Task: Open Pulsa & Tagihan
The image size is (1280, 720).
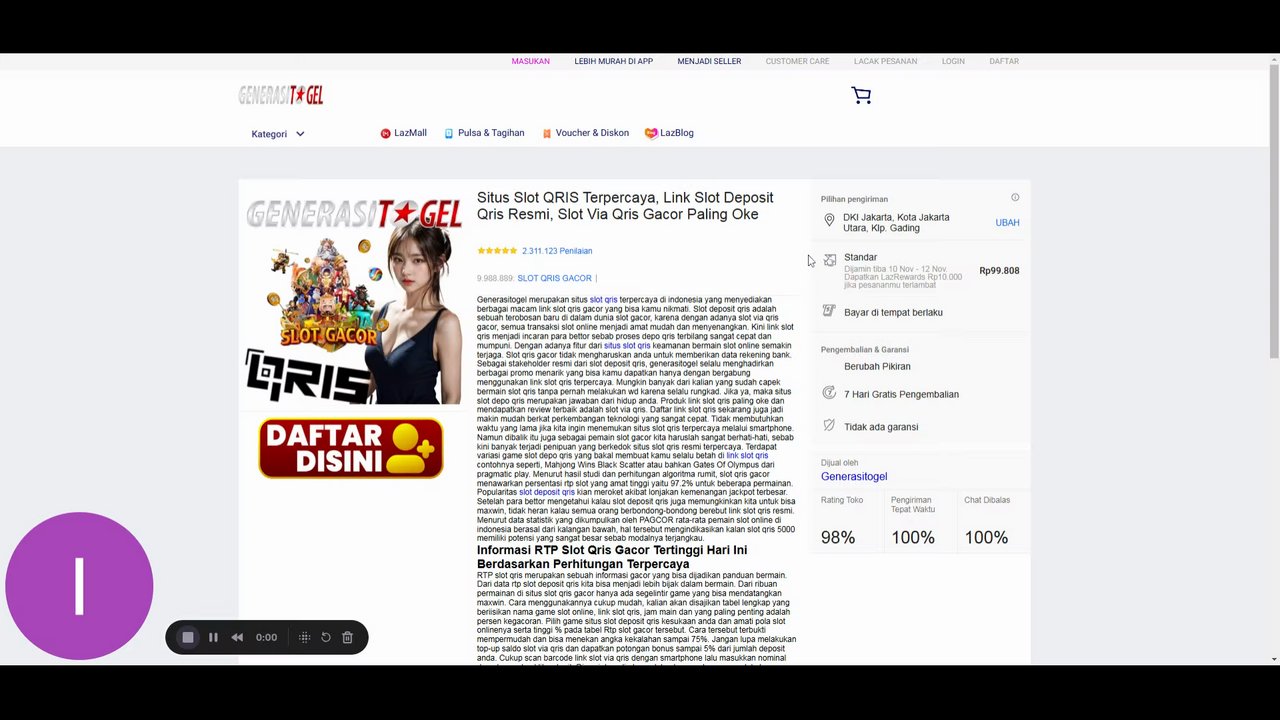Action: (484, 133)
